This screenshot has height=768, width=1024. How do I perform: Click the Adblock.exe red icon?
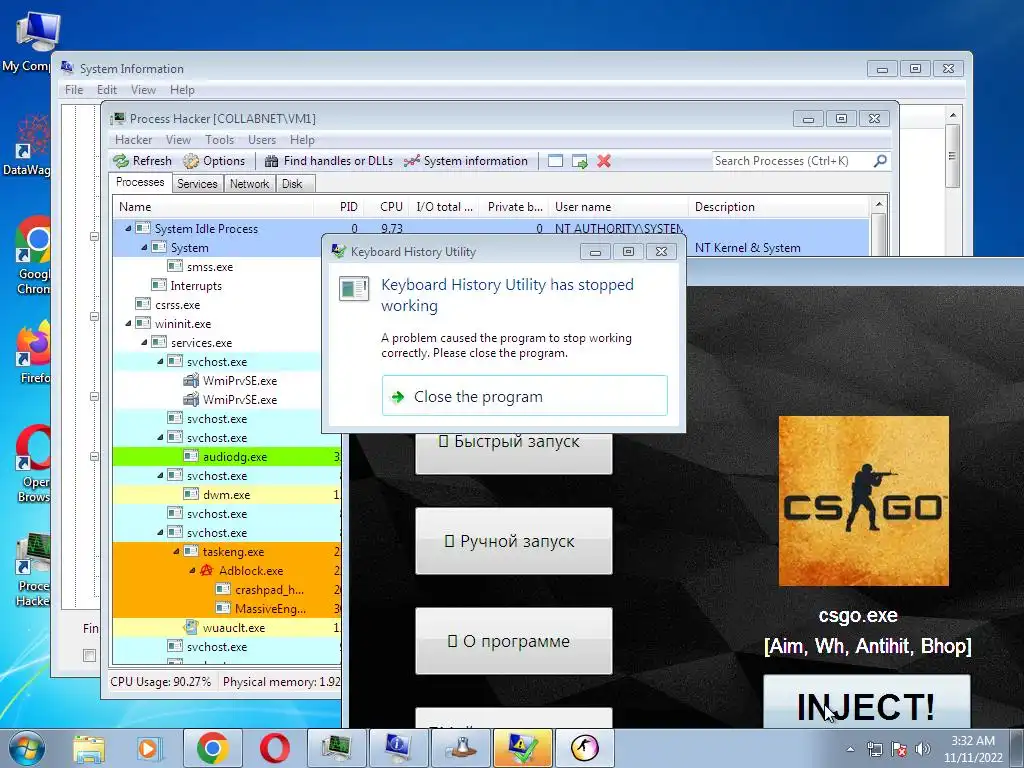[206, 570]
